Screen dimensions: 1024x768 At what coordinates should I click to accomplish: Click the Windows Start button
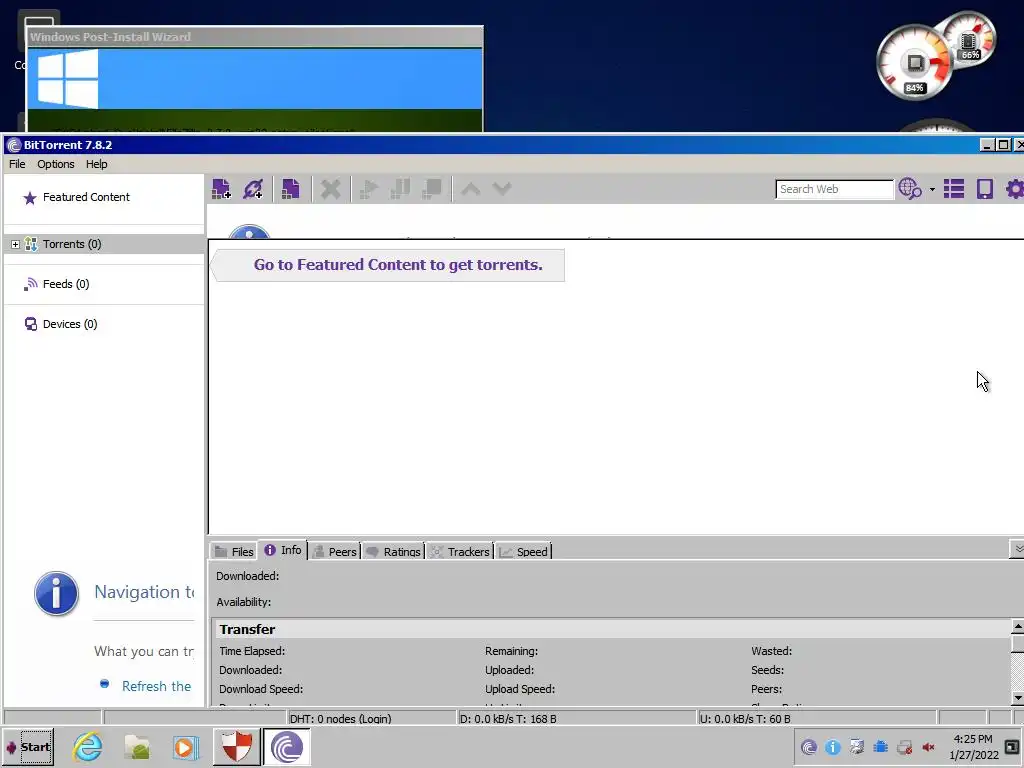29,747
